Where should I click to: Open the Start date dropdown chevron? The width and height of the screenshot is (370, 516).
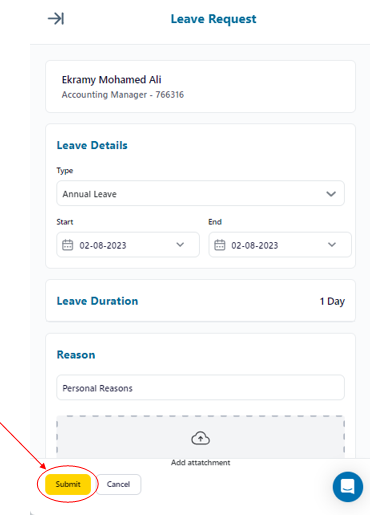180,245
